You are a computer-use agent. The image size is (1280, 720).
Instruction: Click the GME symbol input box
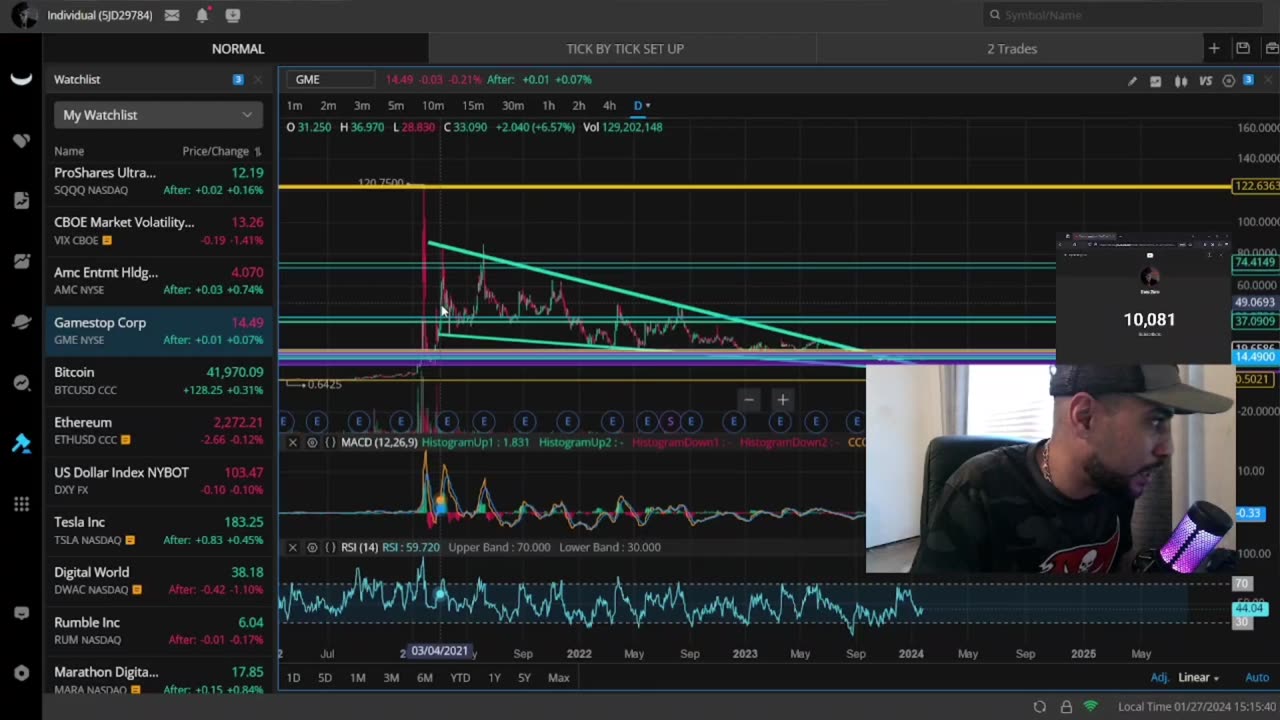tap(330, 79)
